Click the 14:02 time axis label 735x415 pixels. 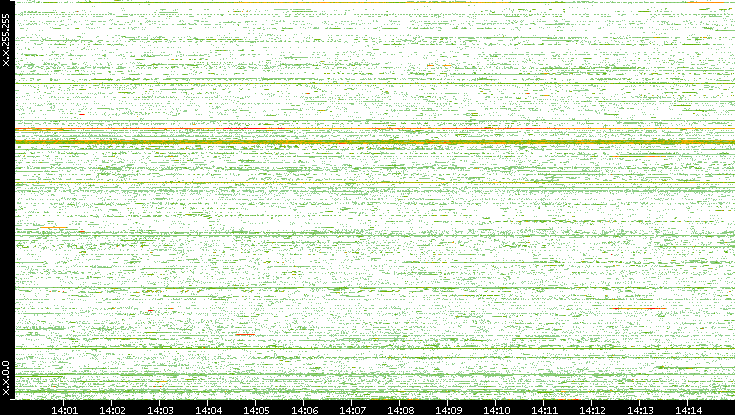coord(112,410)
